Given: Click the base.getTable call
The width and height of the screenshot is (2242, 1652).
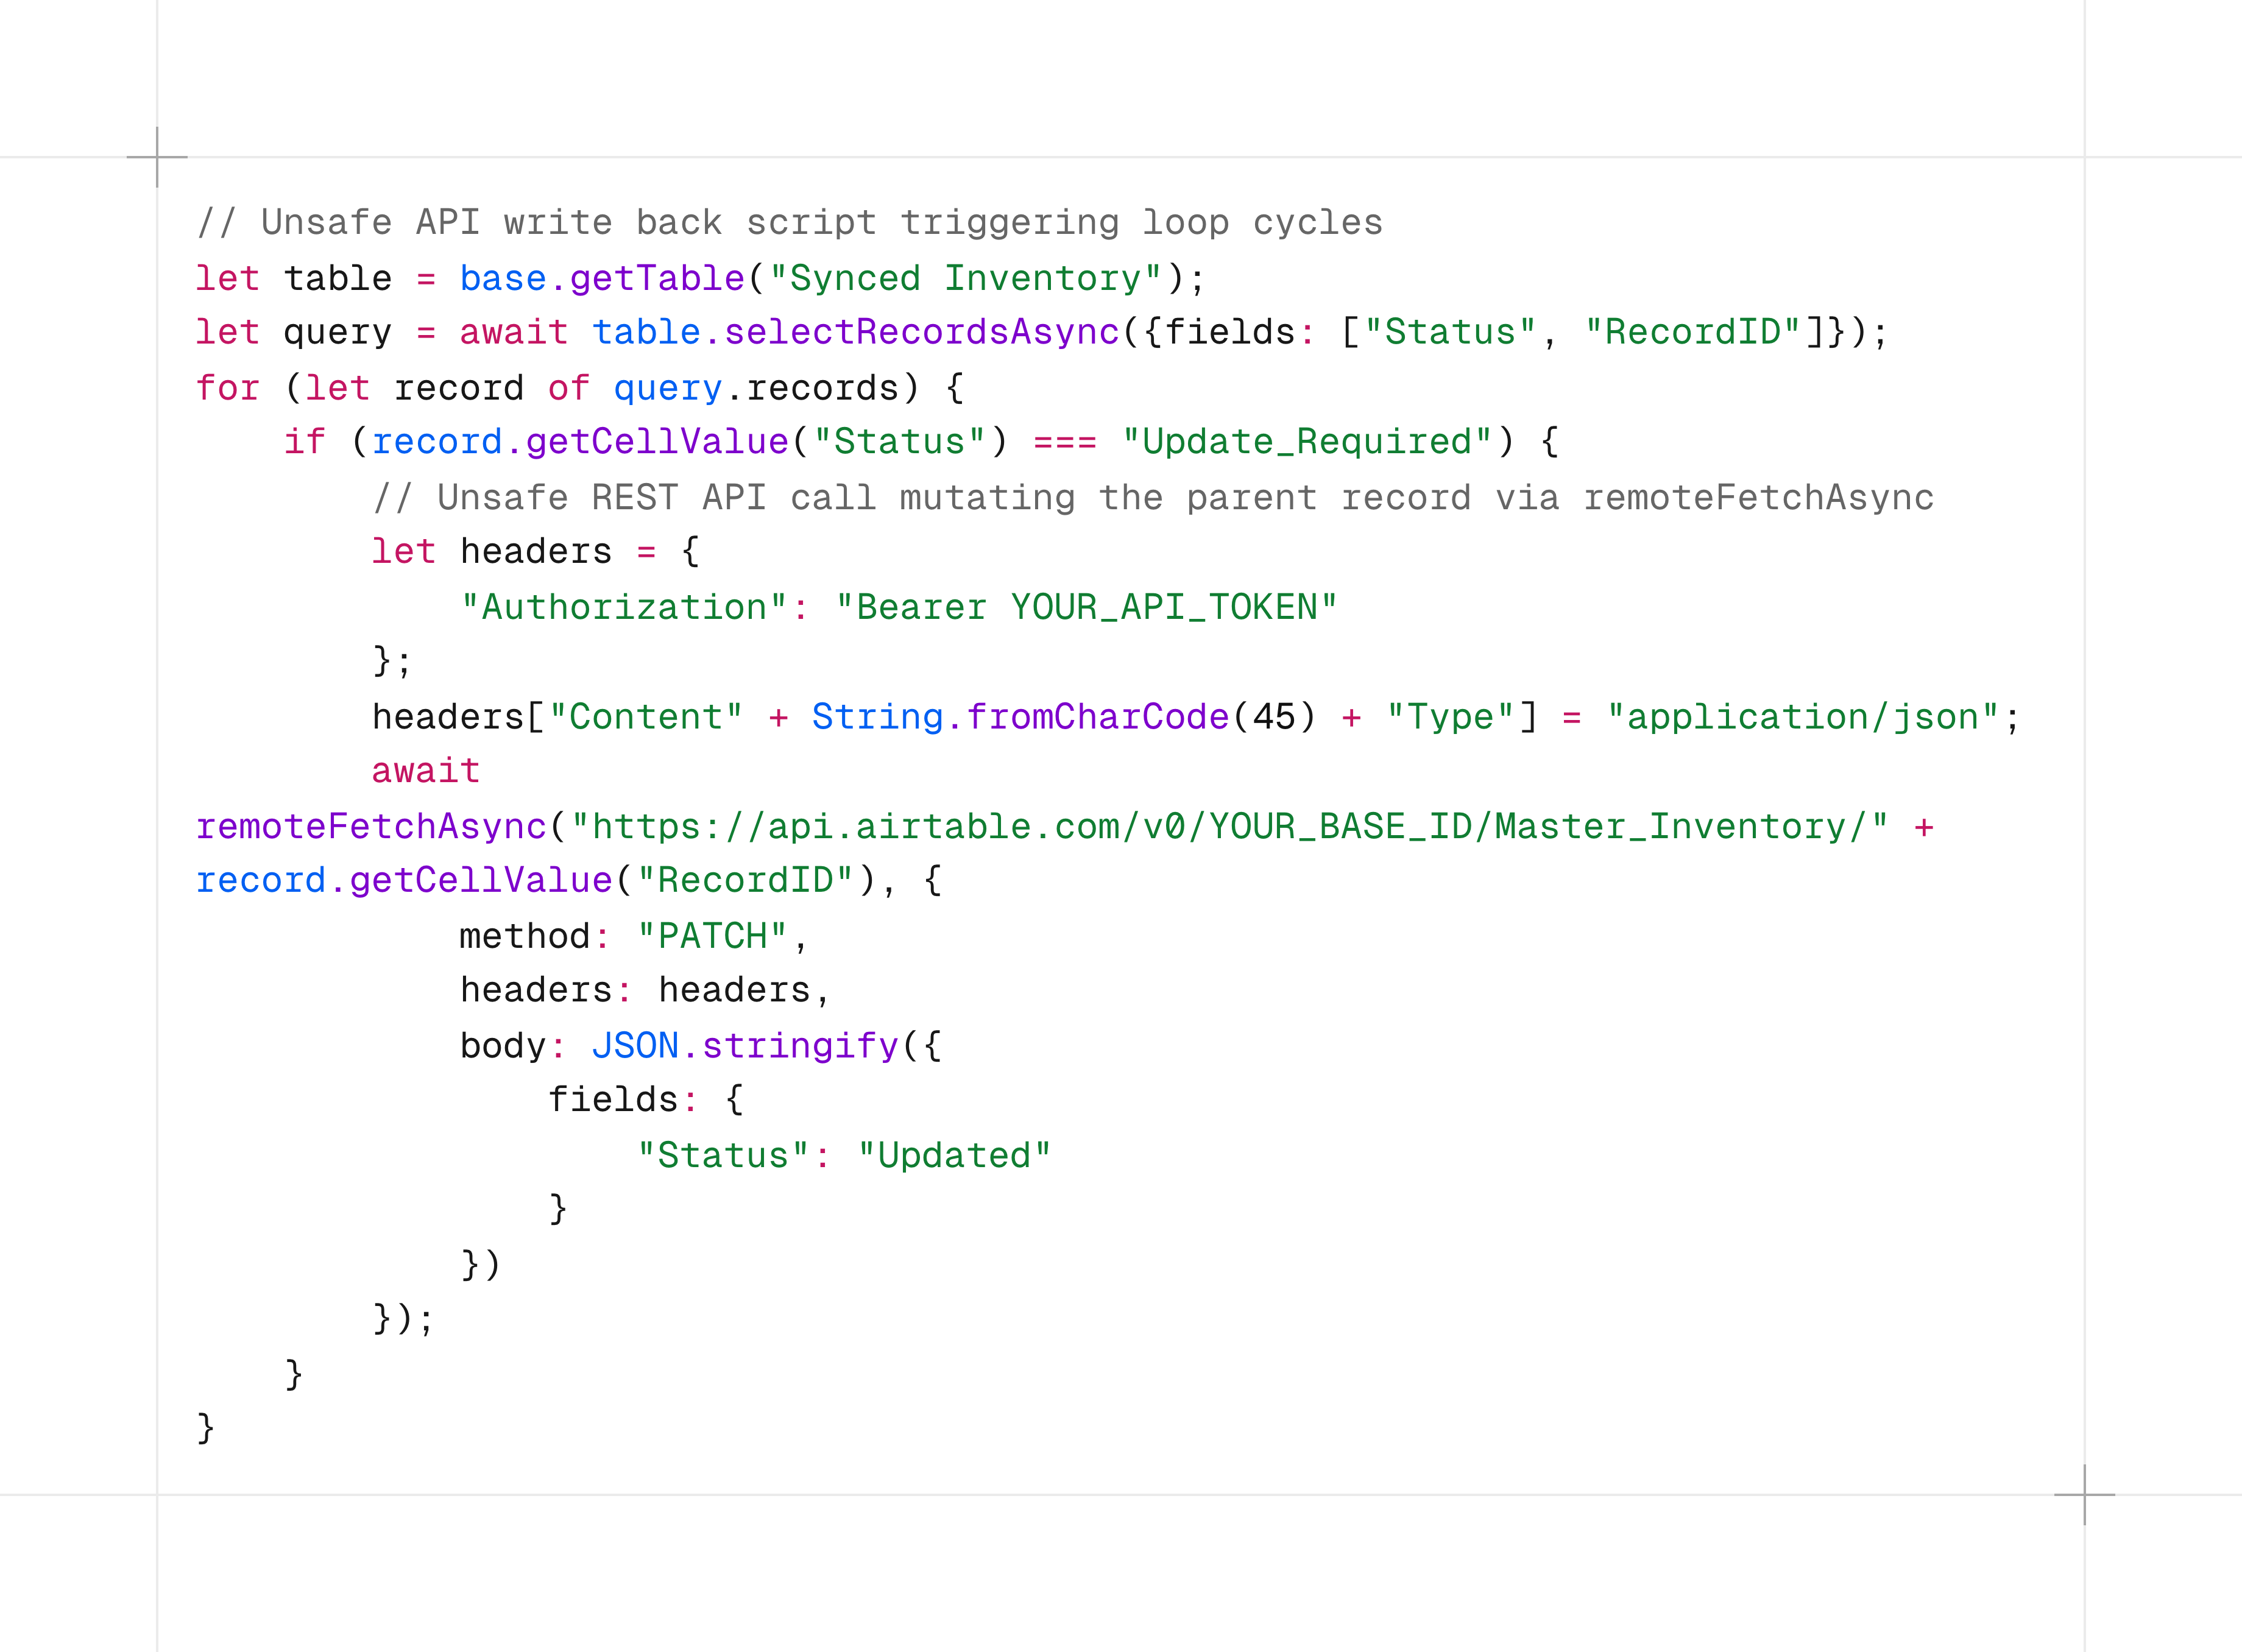Looking at the screenshot, I should [x=602, y=278].
